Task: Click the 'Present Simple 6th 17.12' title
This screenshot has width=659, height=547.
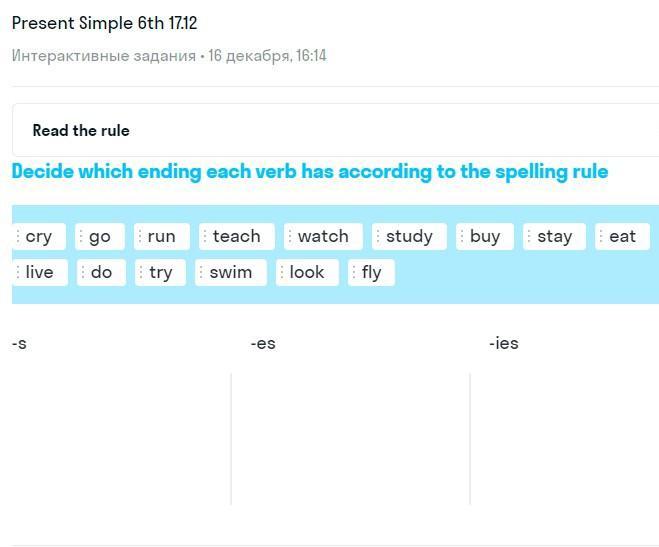Action: tap(104, 23)
